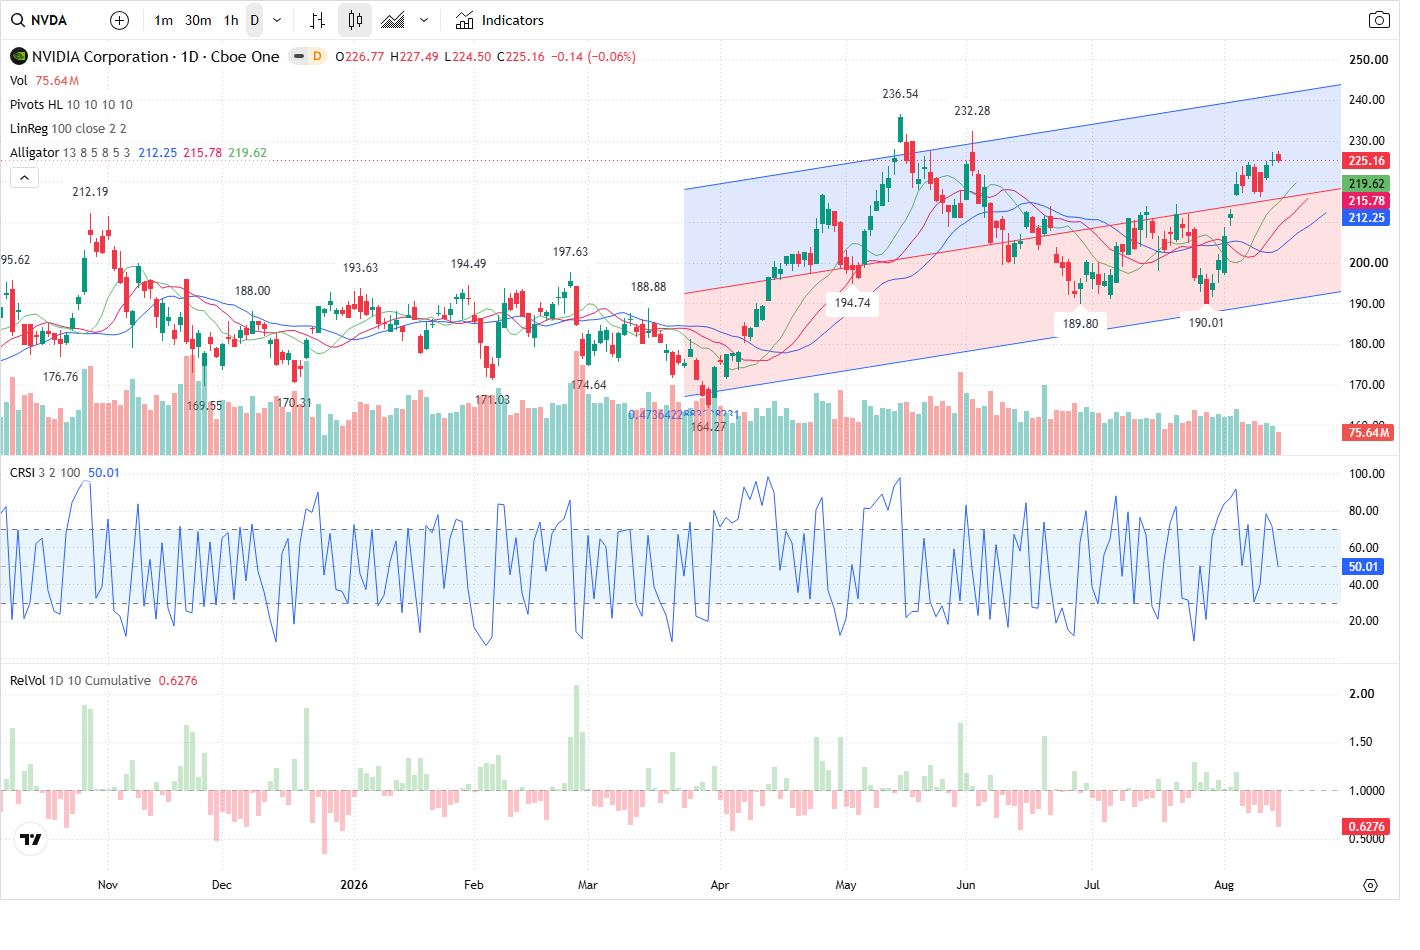Click the NVIDIA logo in the legend
Screen dimensions: 1420x950
click(x=19, y=57)
